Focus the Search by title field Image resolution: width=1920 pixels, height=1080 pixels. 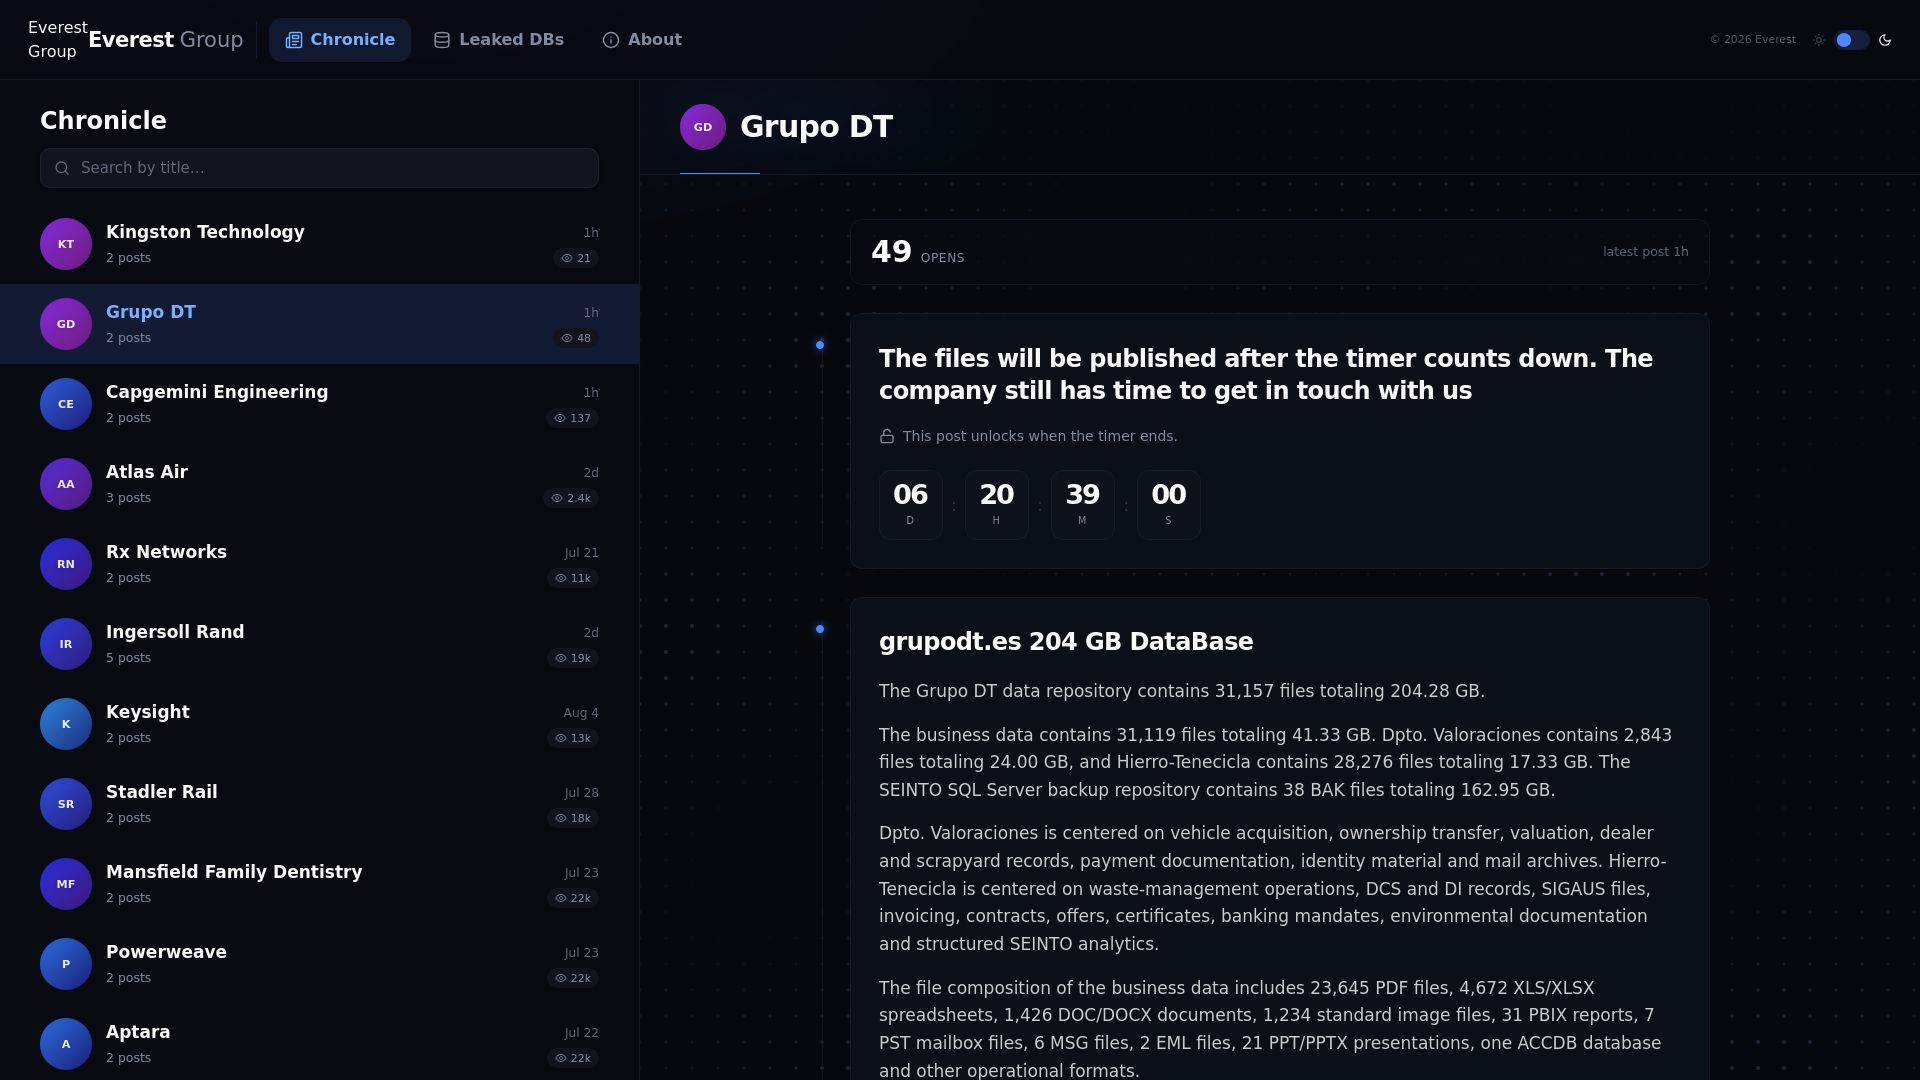point(319,168)
